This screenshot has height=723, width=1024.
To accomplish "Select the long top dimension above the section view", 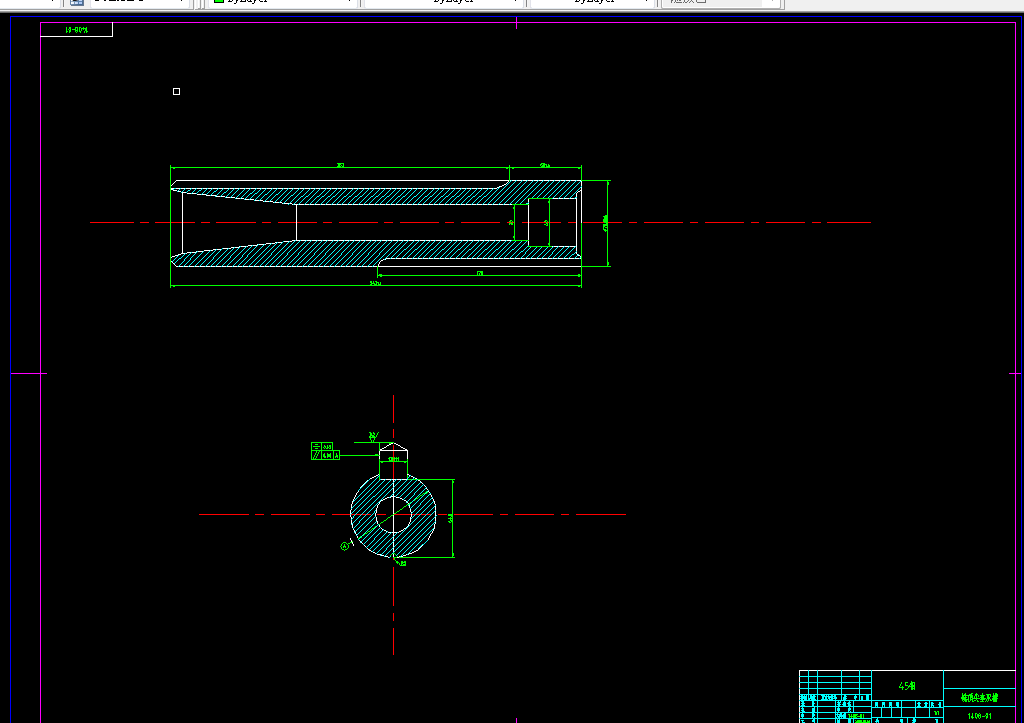I will click(340, 166).
